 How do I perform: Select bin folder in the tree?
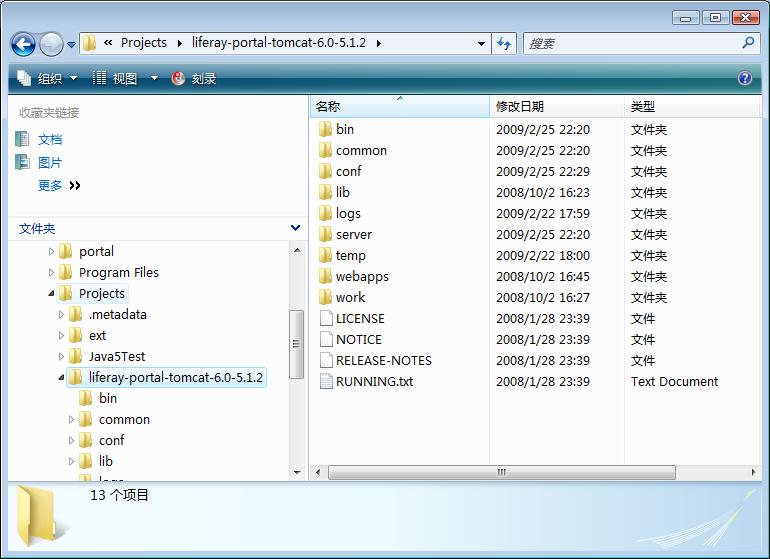coord(108,398)
